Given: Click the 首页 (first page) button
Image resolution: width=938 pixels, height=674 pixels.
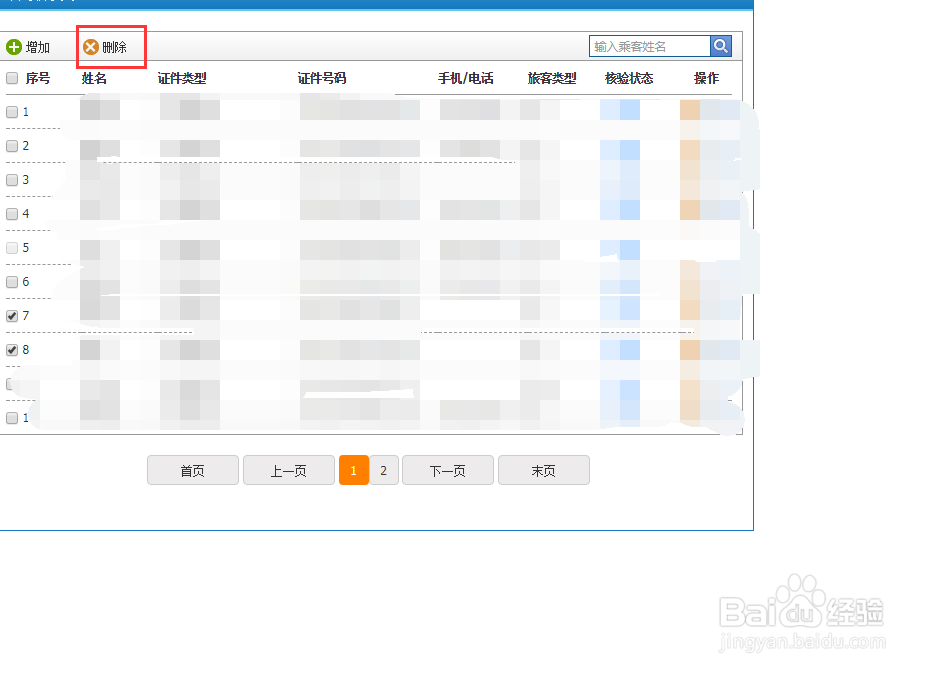Looking at the screenshot, I should click(x=192, y=470).
